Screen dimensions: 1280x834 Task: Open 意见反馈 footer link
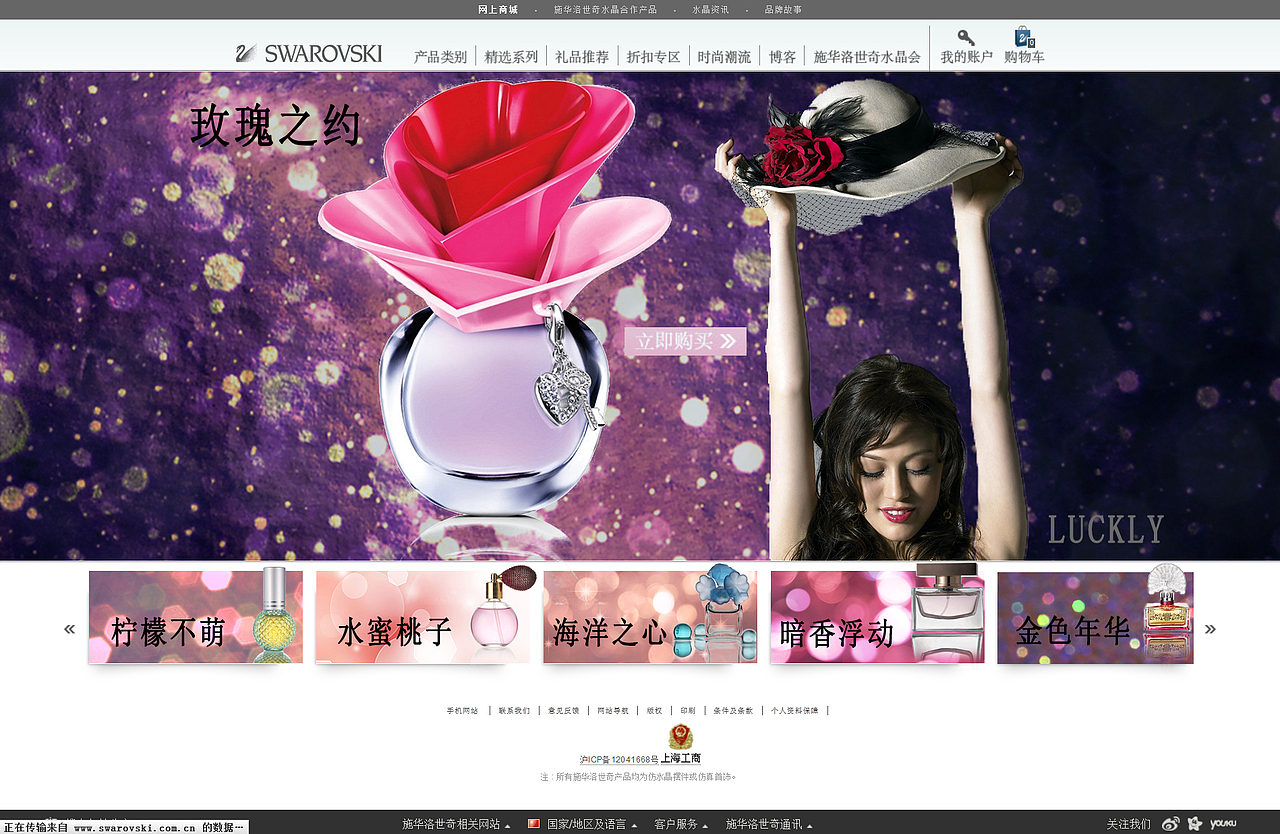point(563,711)
